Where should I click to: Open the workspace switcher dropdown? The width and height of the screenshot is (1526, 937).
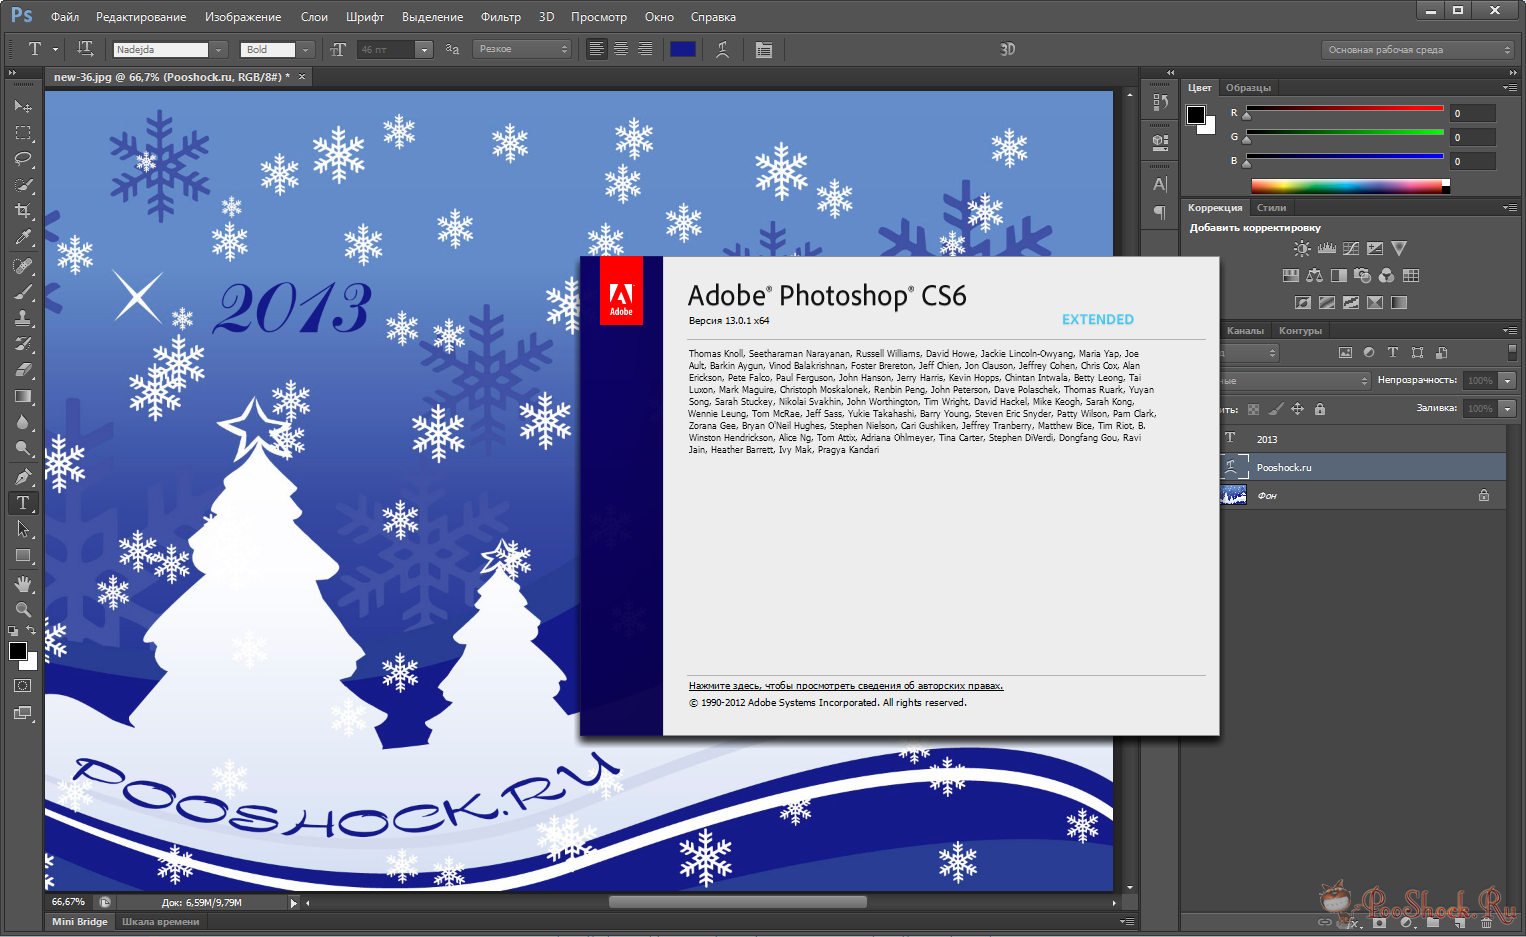(1418, 49)
